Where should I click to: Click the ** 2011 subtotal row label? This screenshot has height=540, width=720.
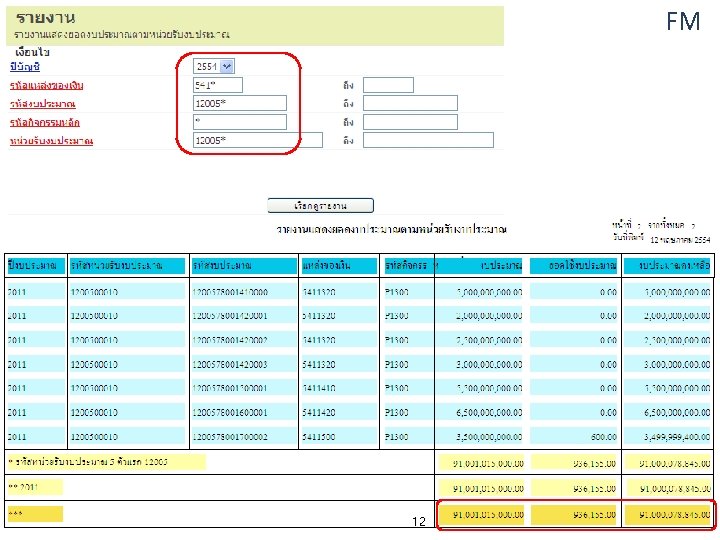tap(23, 487)
